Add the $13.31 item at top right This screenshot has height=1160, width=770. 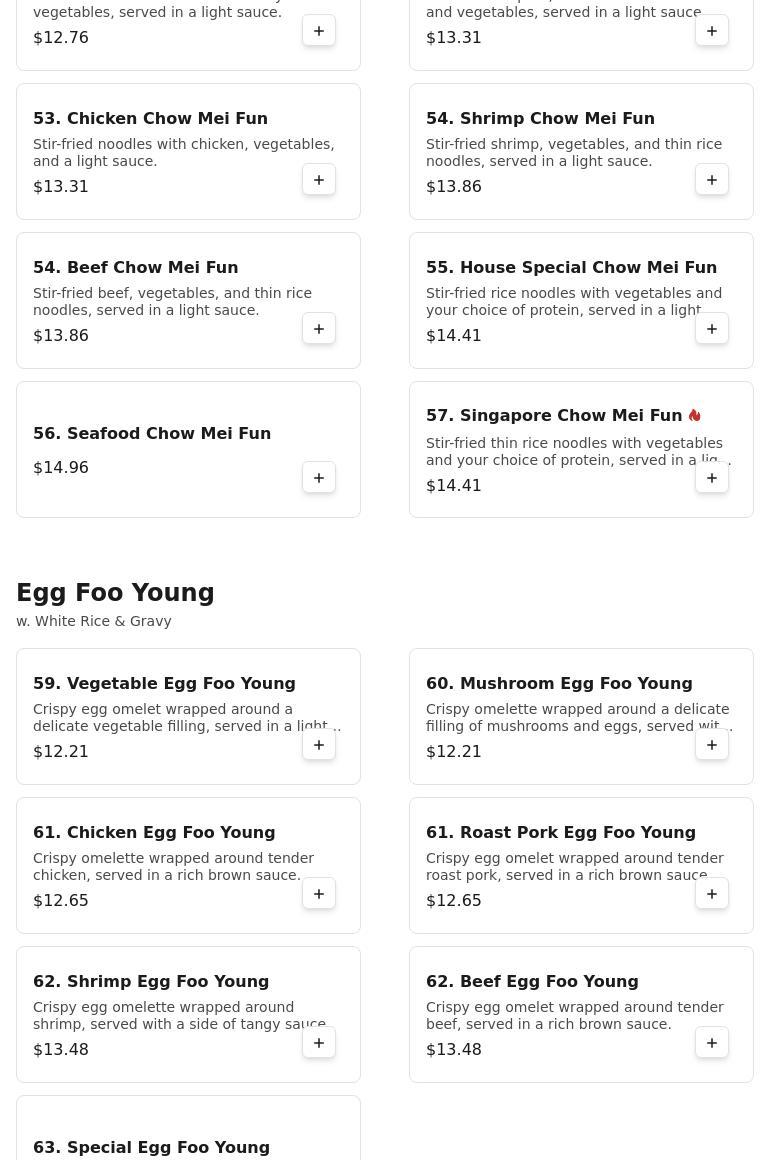click(x=712, y=31)
